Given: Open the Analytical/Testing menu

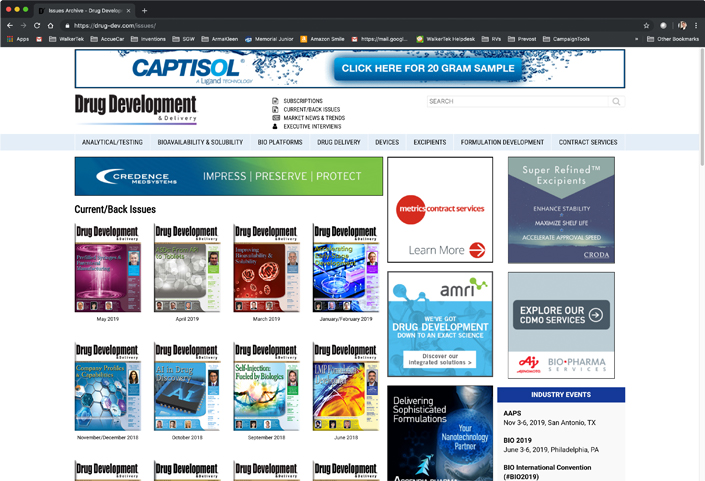Looking at the screenshot, I should (112, 142).
